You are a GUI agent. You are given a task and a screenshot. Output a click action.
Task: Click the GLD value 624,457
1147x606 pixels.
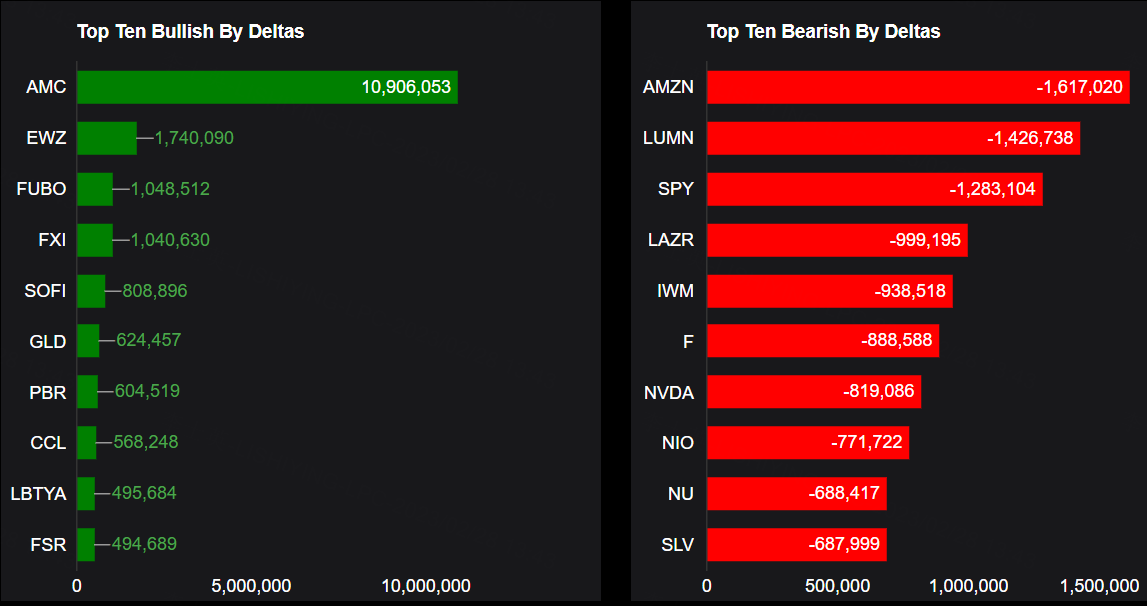149,340
